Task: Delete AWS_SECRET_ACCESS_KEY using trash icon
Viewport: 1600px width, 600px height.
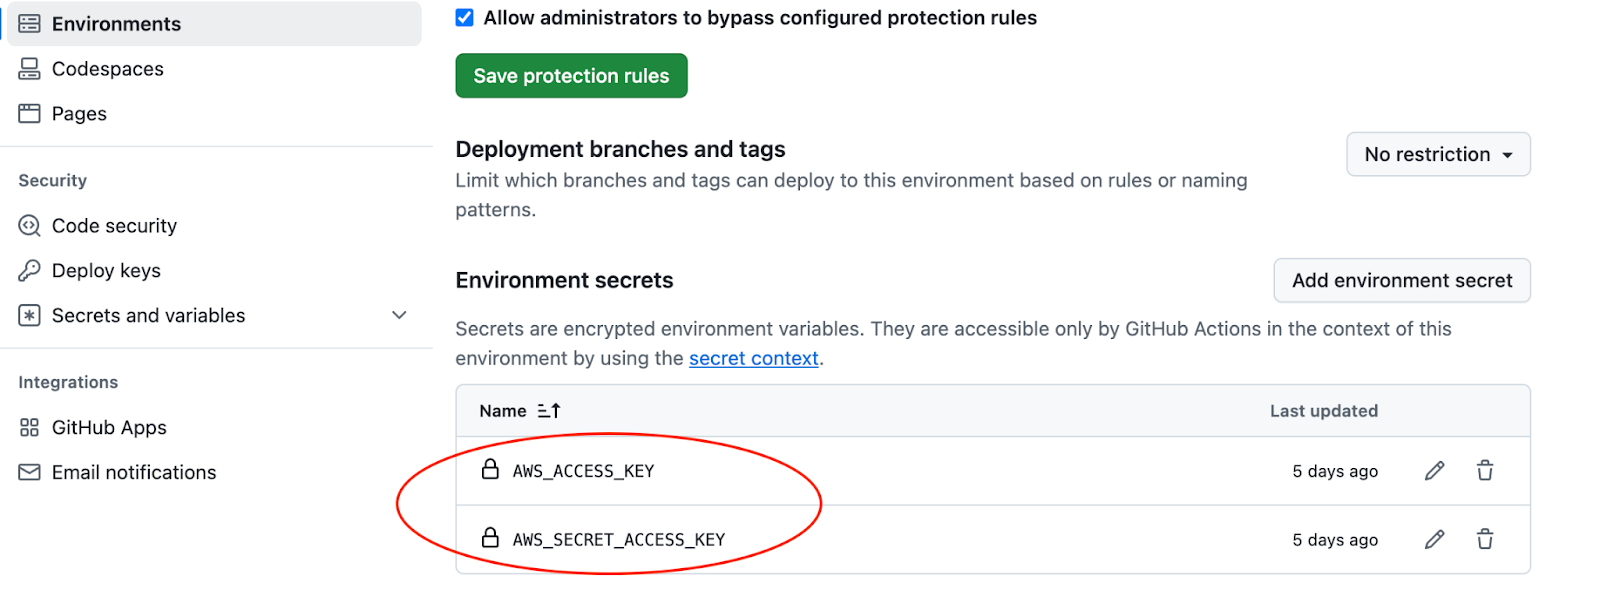Action: point(1485,540)
